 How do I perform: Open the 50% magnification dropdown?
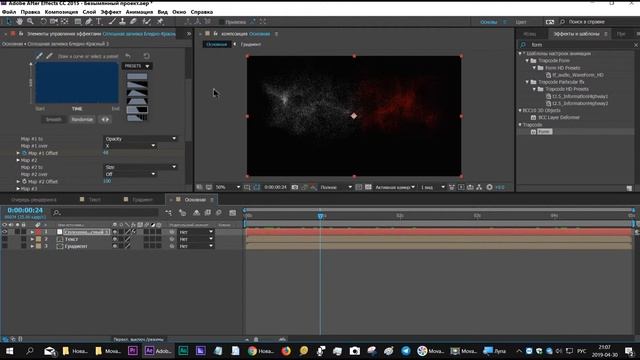click(x=227, y=187)
